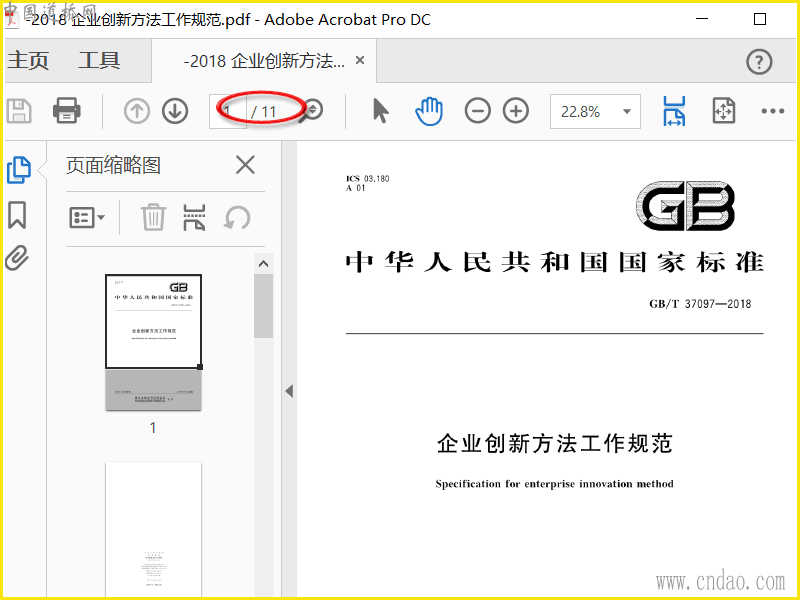The height and width of the screenshot is (600, 800).
Task: Switch to the 工具 tab
Action: click(x=99, y=60)
